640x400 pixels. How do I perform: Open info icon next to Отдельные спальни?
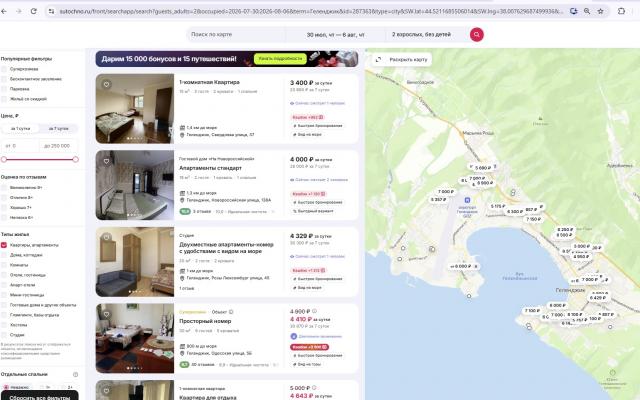click(75, 374)
